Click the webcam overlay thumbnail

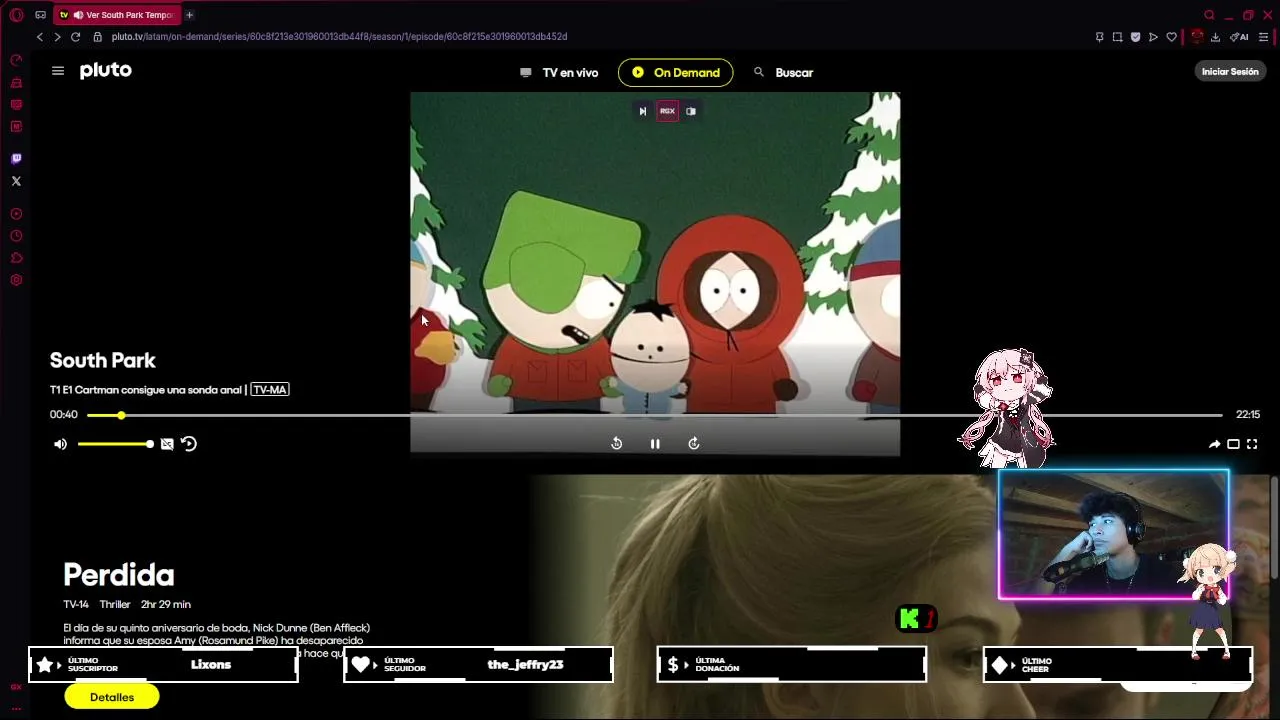tap(1113, 535)
